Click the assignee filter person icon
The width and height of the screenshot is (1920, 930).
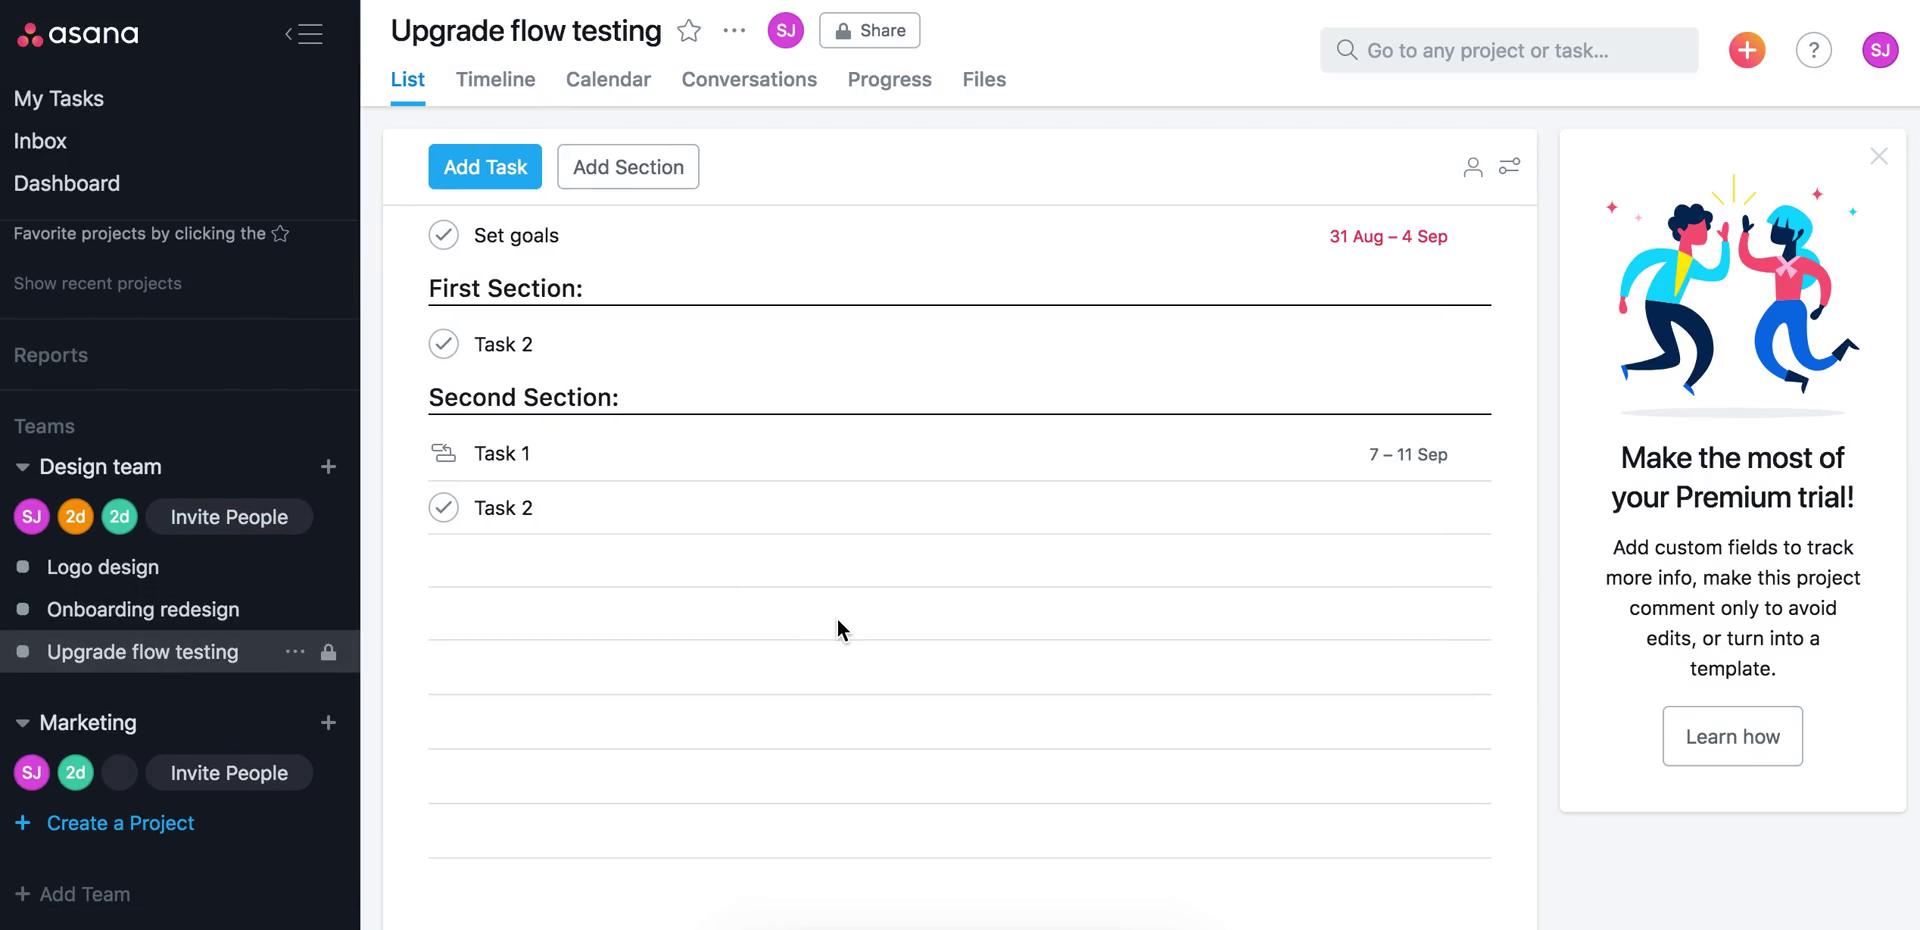pyautogui.click(x=1472, y=167)
